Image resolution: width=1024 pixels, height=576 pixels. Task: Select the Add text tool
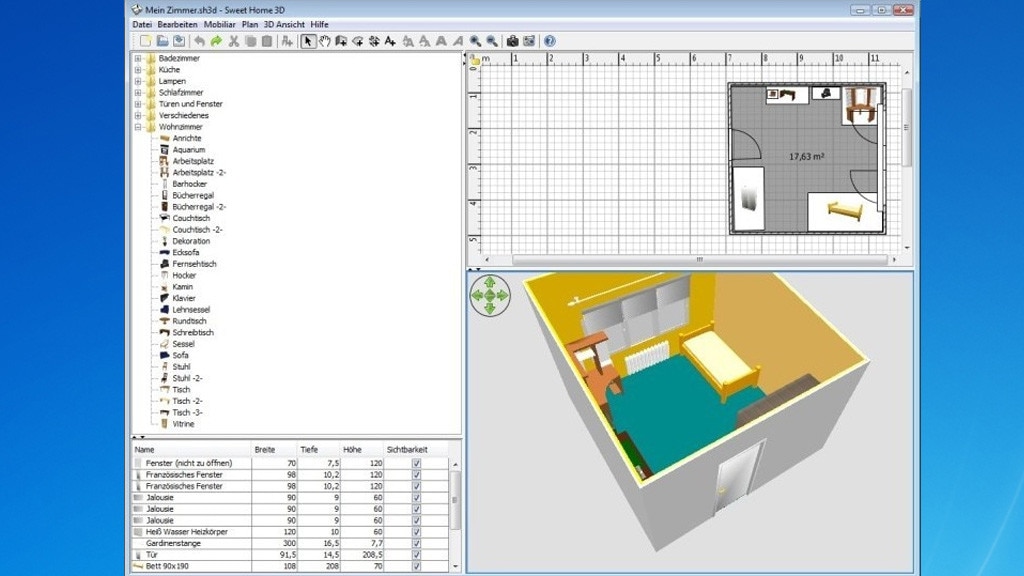(391, 41)
